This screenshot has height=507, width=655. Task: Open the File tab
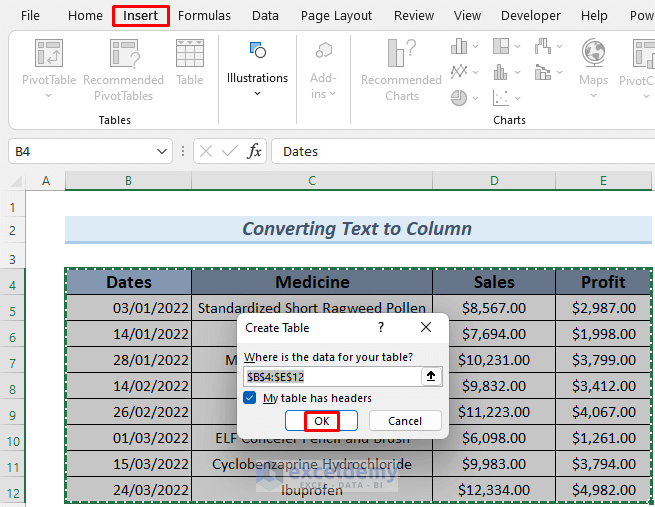click(30, 16)
